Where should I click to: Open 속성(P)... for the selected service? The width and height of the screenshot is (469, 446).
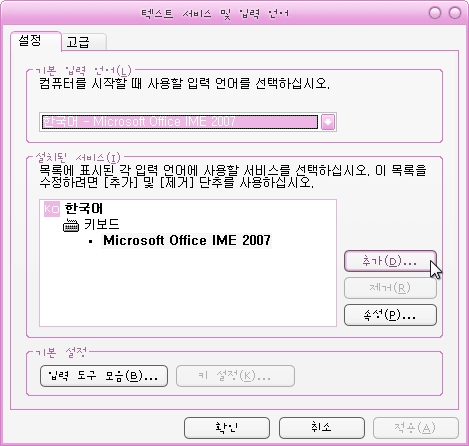point(390,315)
